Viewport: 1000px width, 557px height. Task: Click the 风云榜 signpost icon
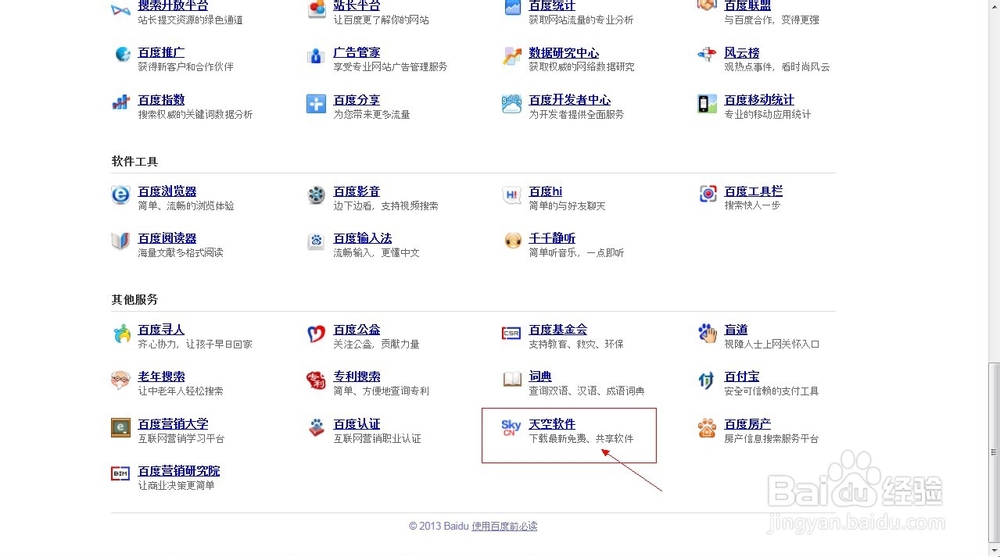pos(707,55)
